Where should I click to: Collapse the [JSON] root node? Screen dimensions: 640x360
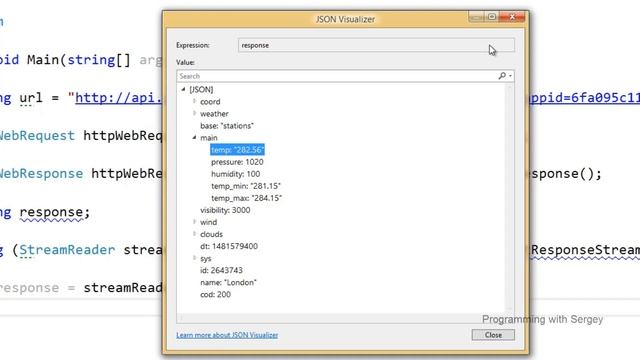coord(183,89)
